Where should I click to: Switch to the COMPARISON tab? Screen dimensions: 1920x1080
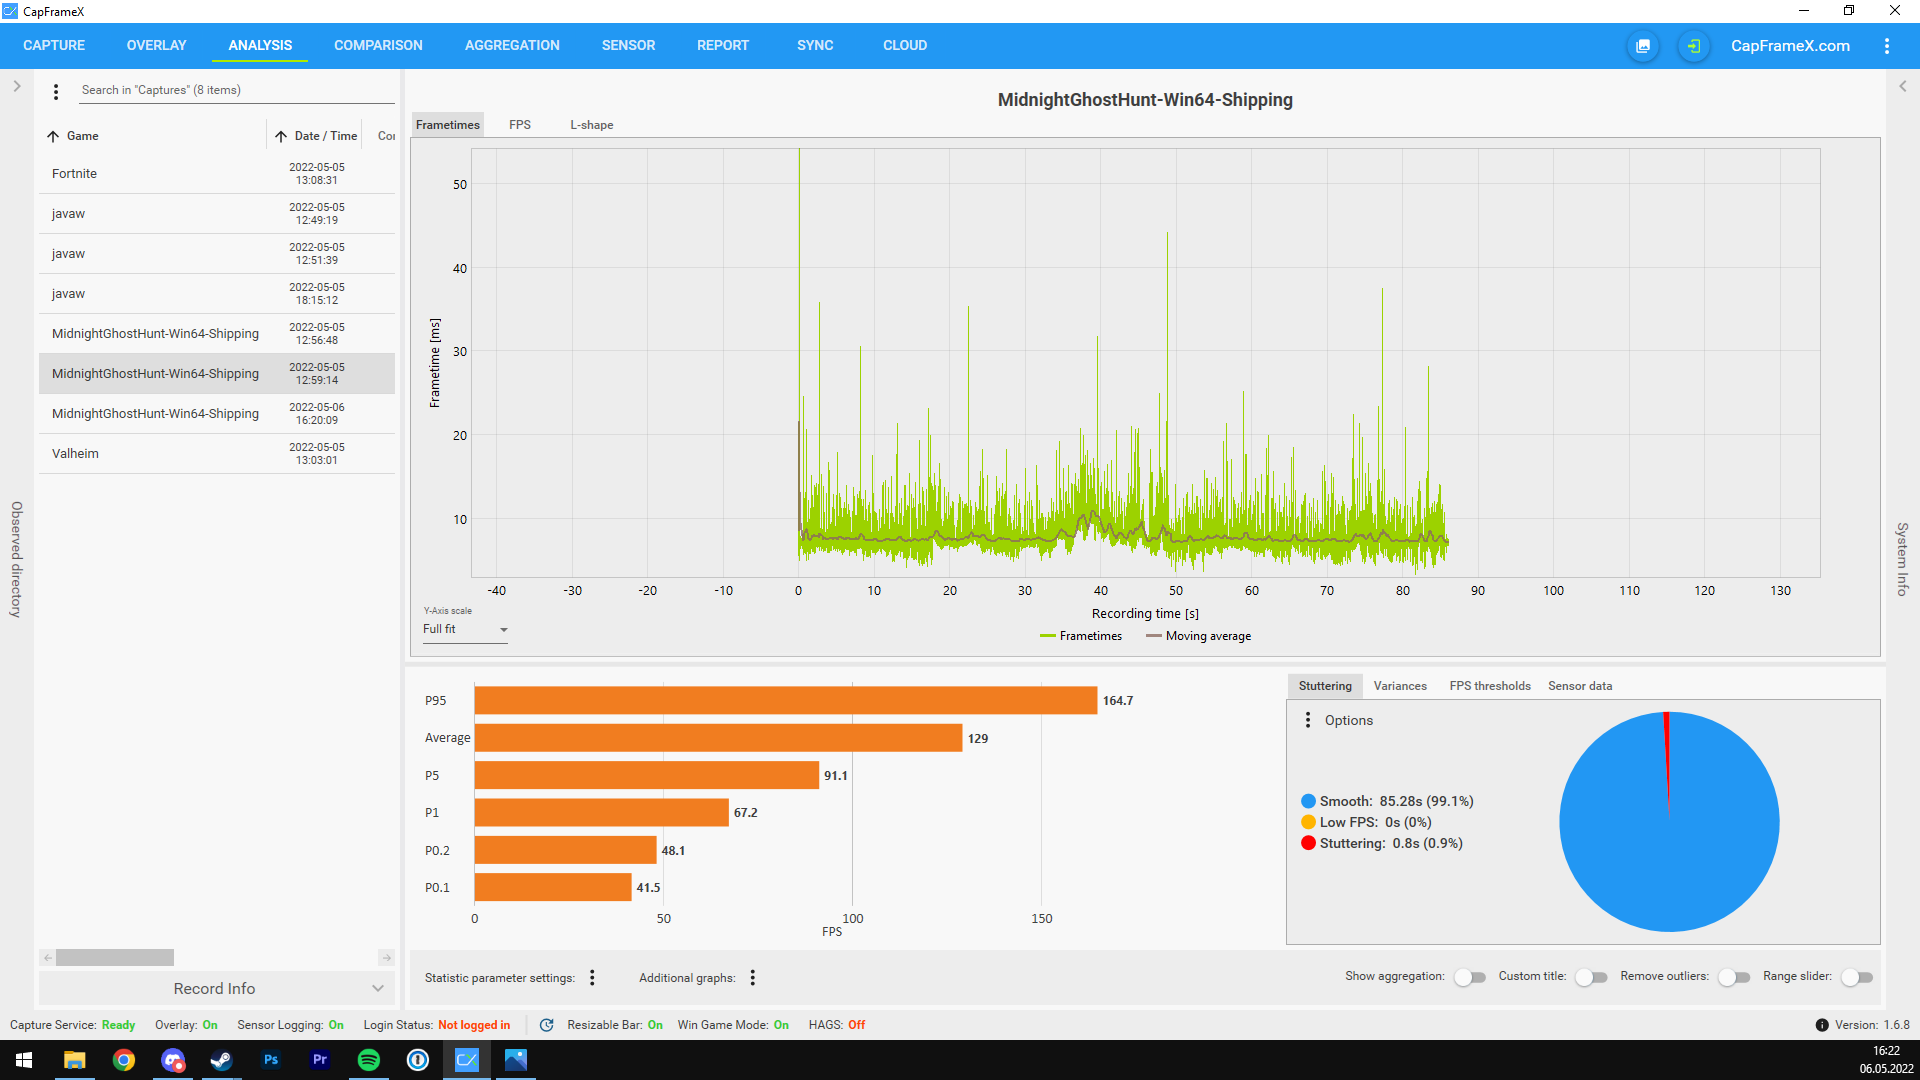tap(378, 46)
